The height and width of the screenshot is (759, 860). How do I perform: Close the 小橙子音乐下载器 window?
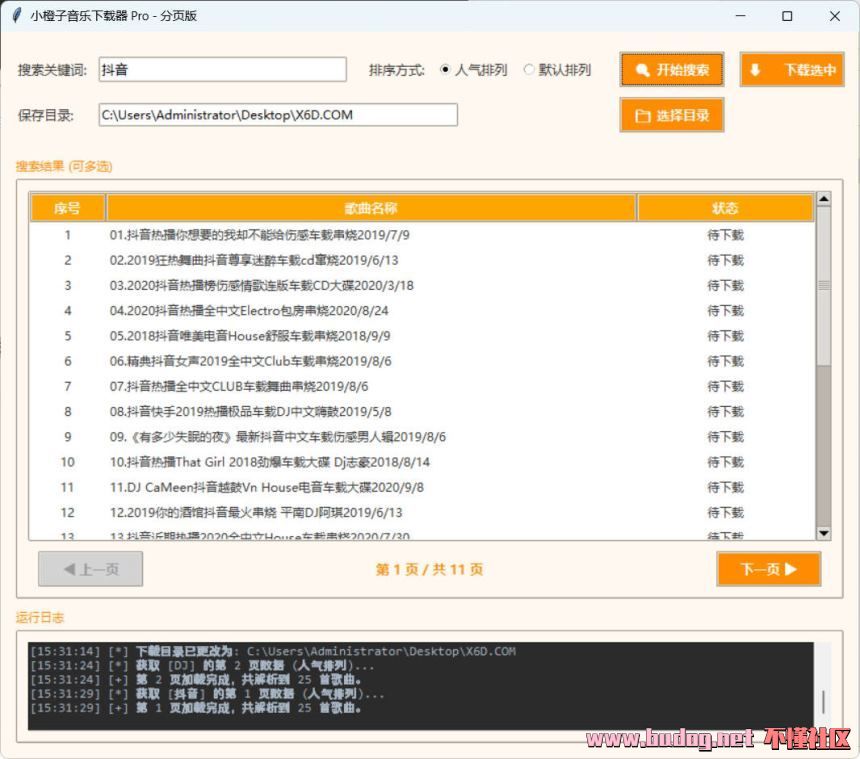click(835, 16)
